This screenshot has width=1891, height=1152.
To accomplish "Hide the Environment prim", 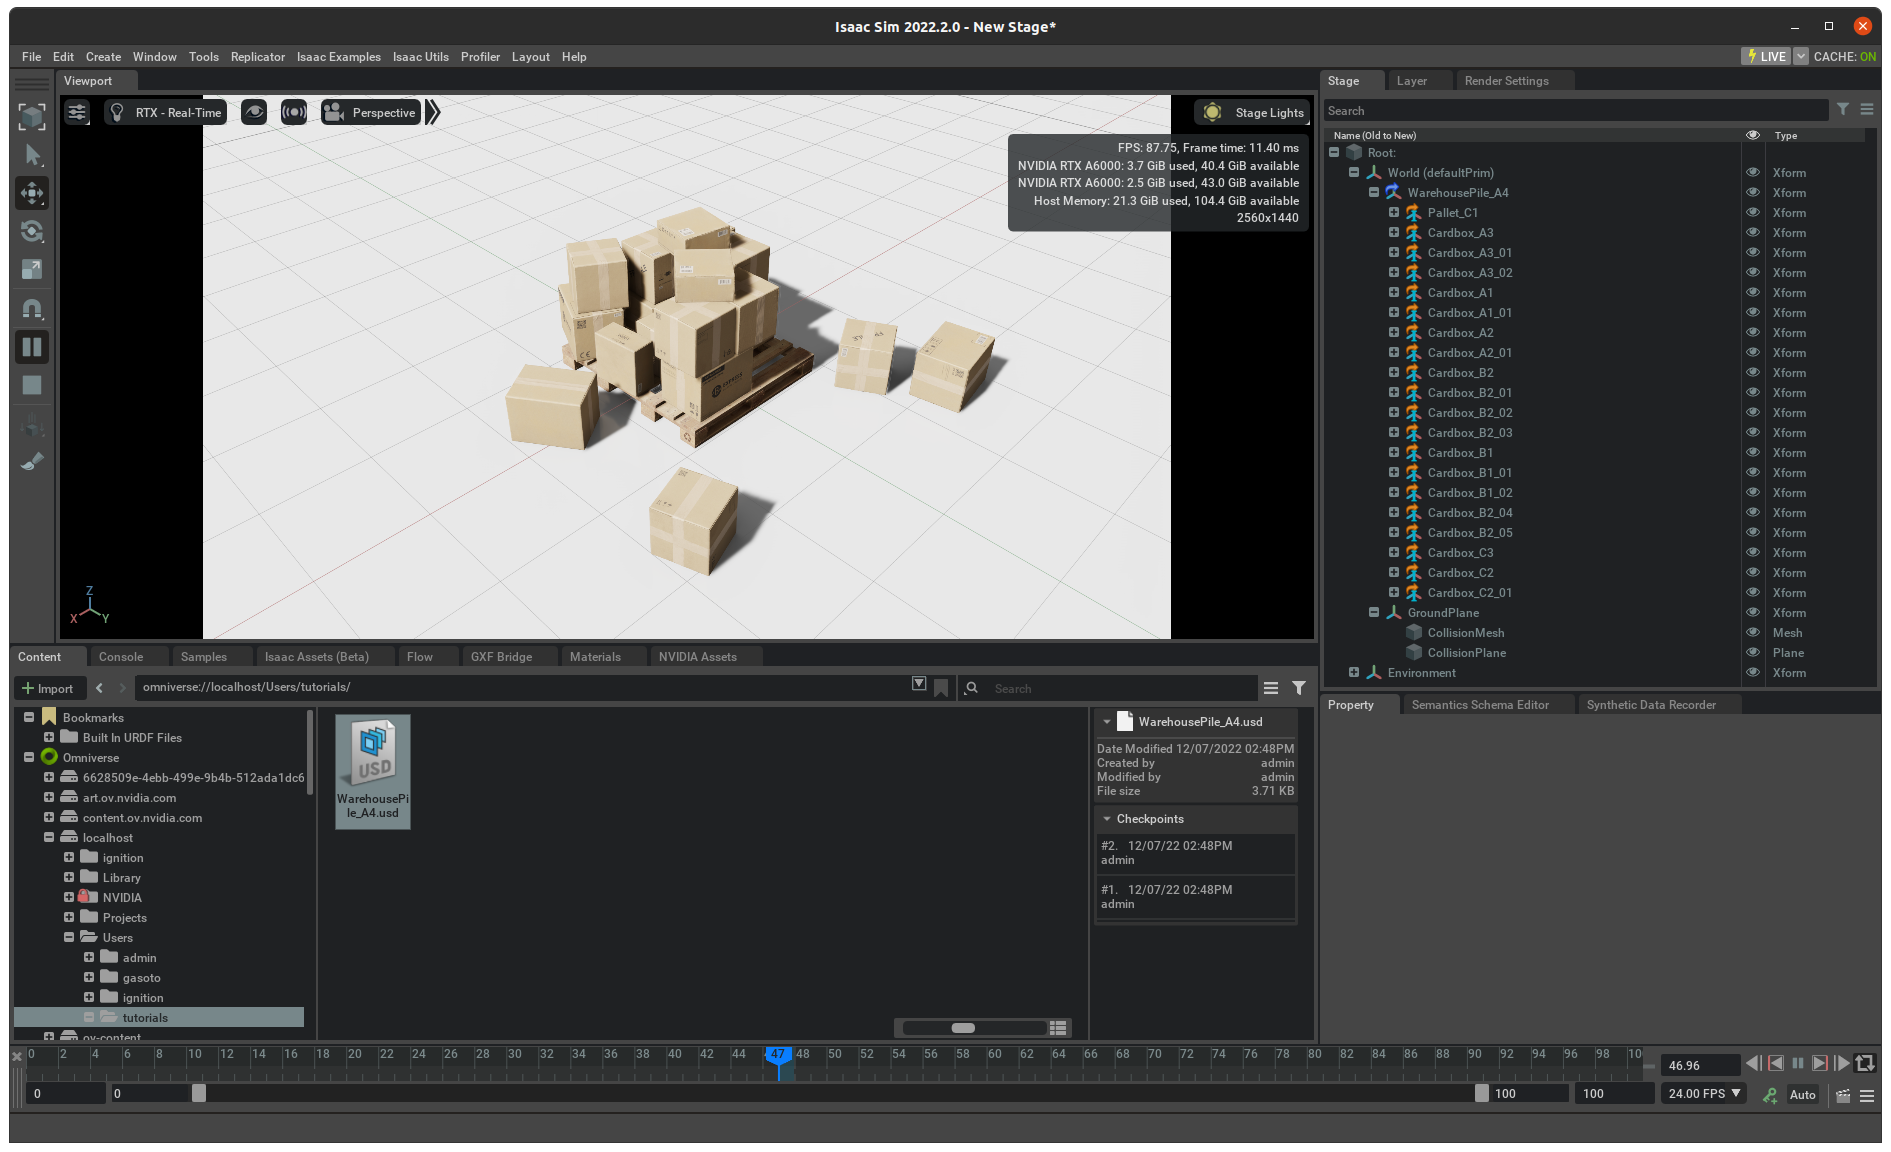I will (x=1753, y=672).
